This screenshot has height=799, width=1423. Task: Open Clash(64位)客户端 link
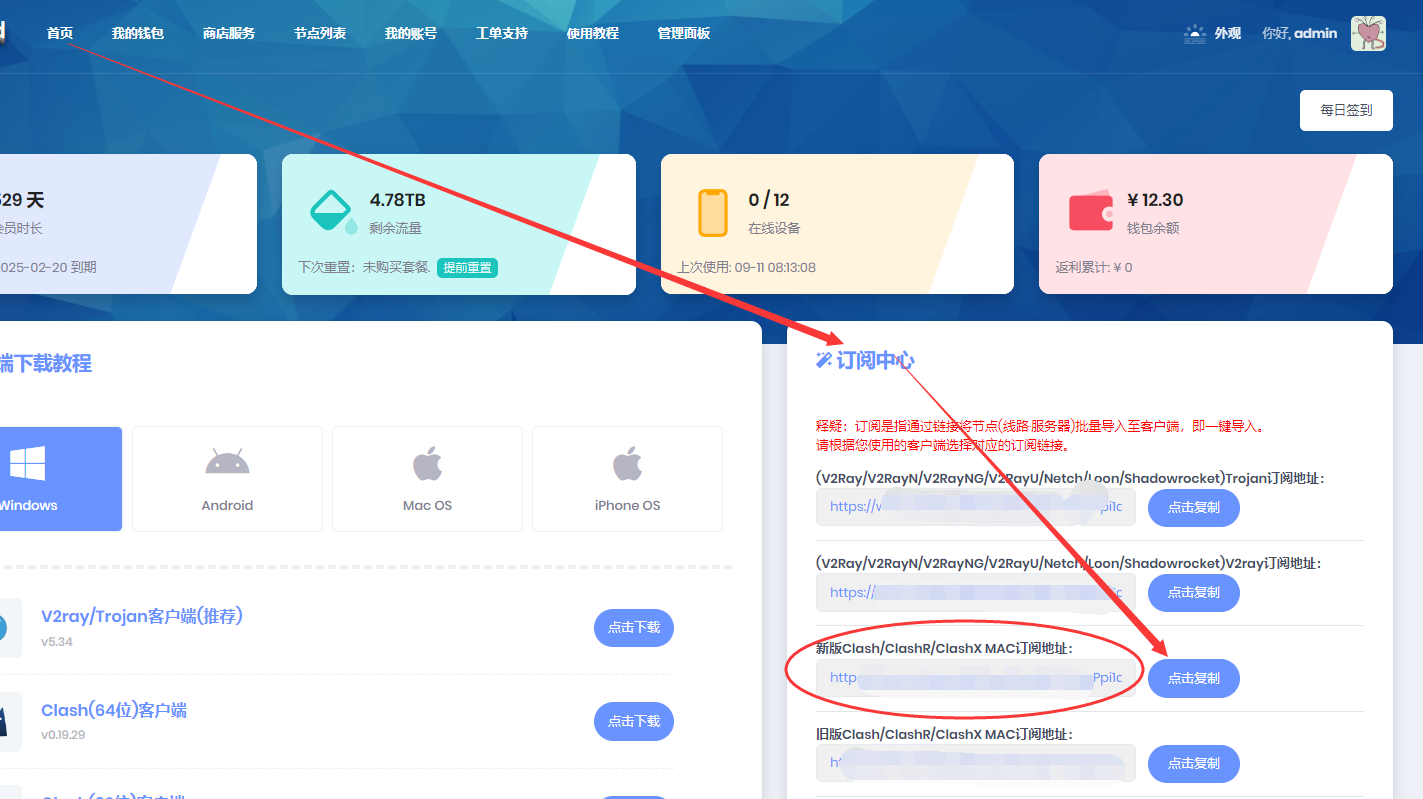point(114,710)
